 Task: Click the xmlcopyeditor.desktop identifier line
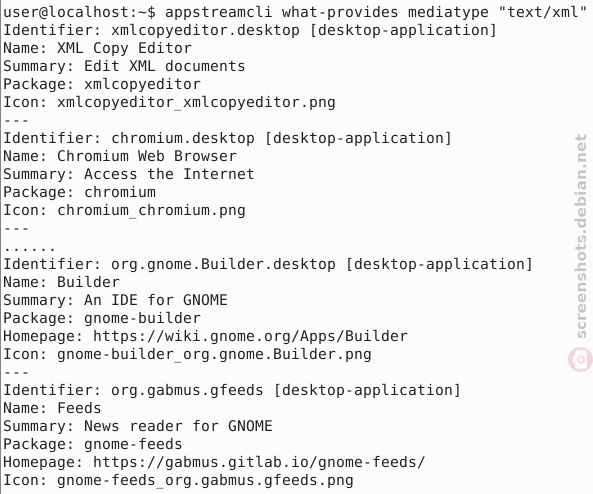250,30
